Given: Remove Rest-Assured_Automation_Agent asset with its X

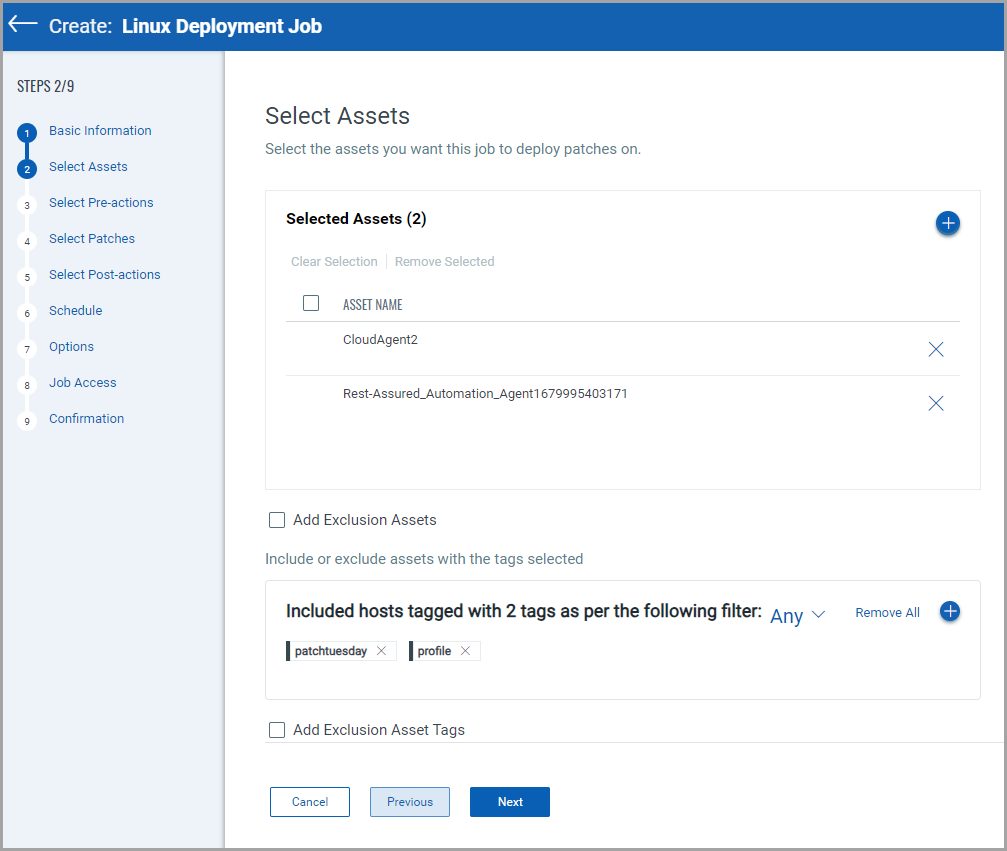Looking at the screenshot, I should click(936, 403).
